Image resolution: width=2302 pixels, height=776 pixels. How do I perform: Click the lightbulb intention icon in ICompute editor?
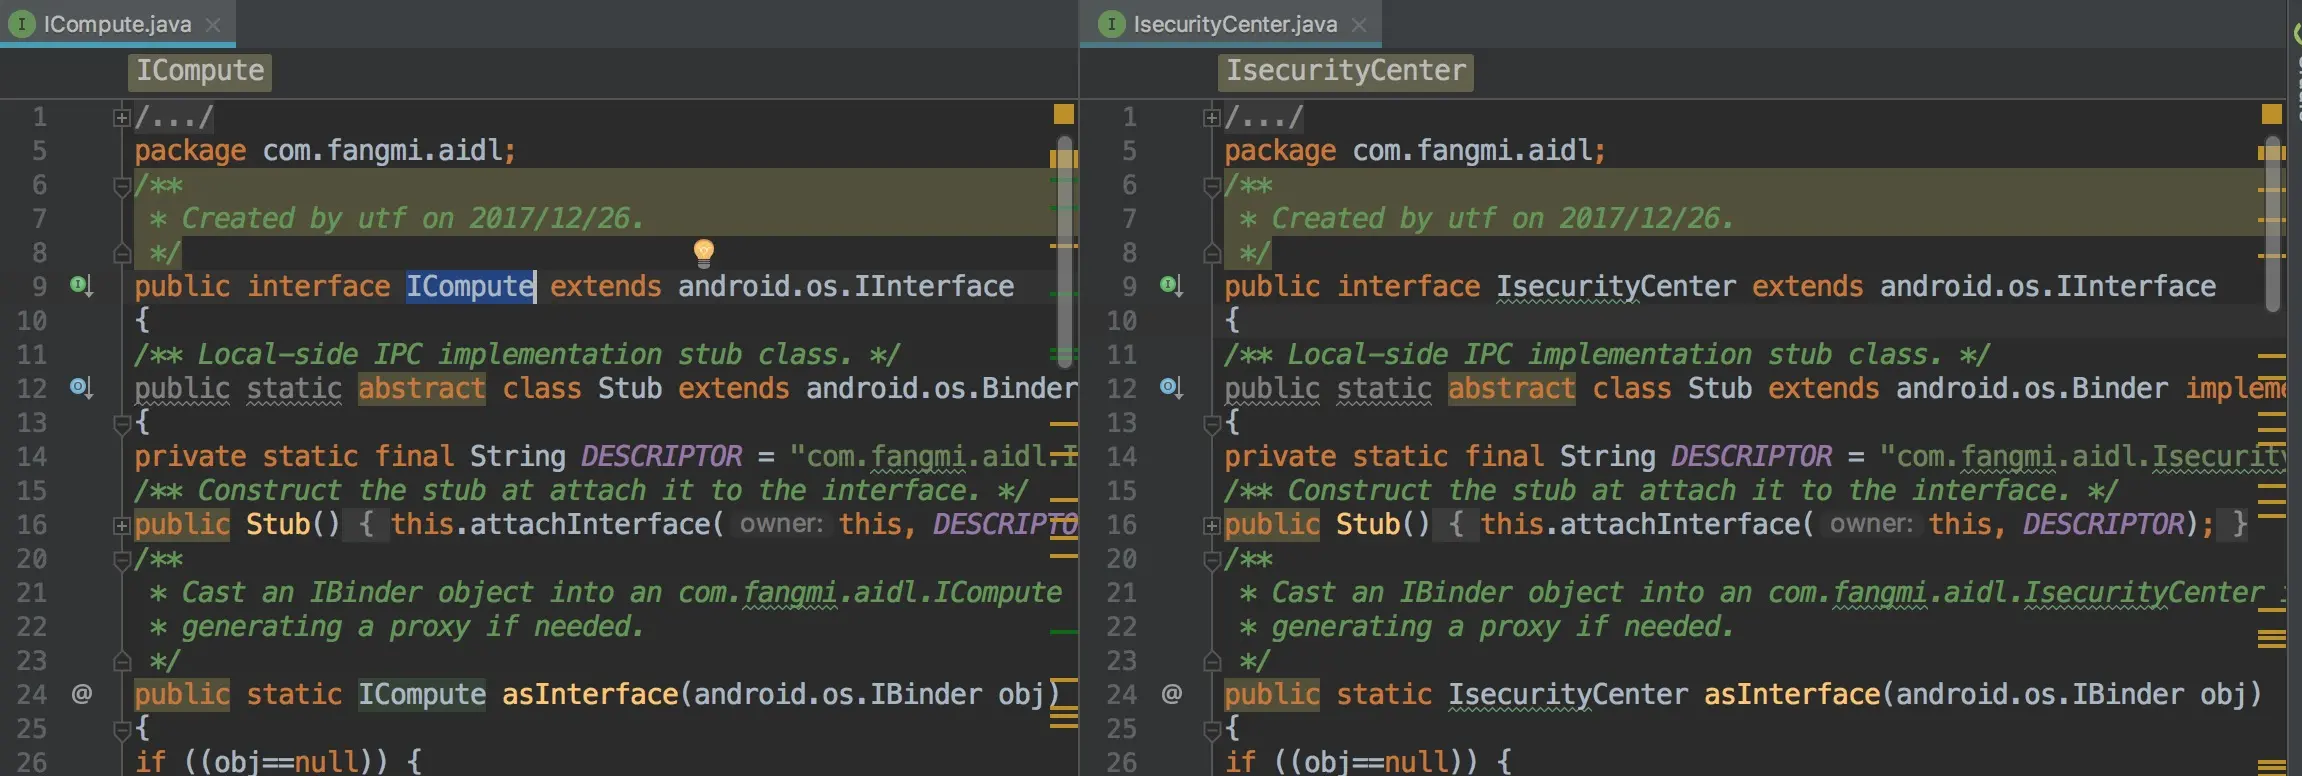click(x=704, y=252)
